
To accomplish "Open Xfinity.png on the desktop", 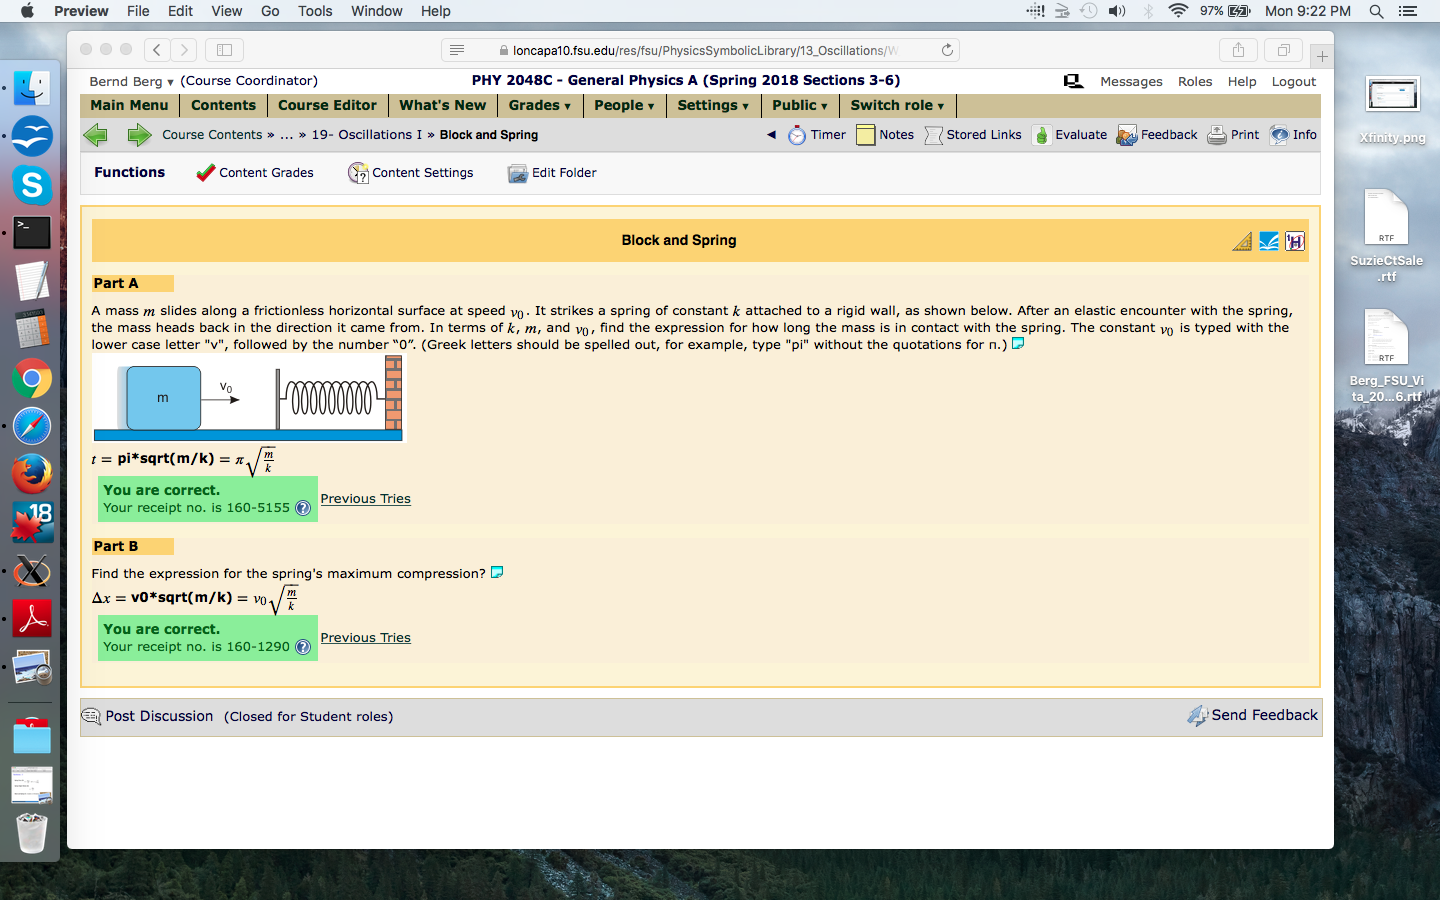I will [1392, 109].
